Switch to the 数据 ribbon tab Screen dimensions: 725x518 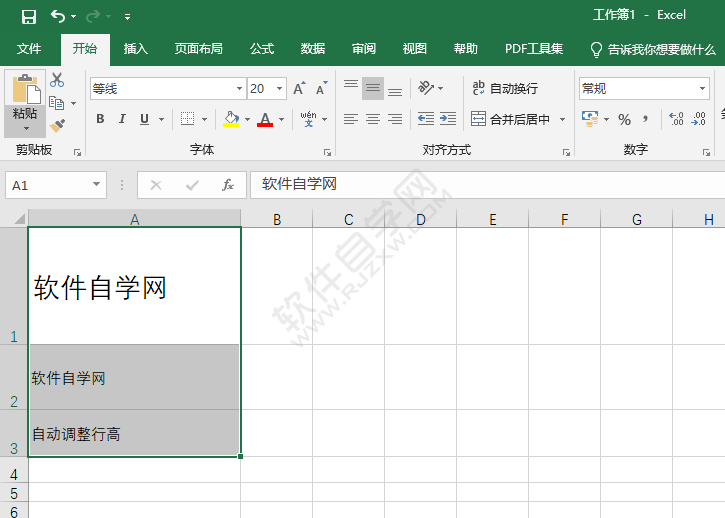click(x=313, y=49)
